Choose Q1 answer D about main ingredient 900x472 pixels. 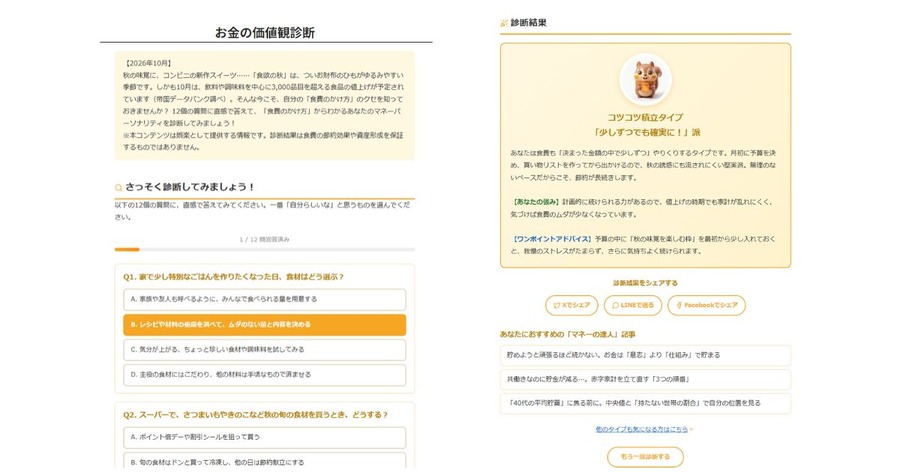(265, 374)
